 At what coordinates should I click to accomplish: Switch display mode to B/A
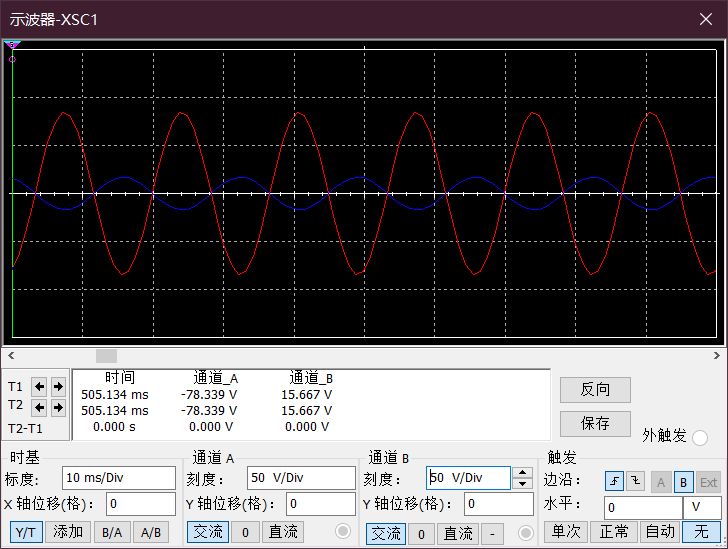[x=112, y=532]
